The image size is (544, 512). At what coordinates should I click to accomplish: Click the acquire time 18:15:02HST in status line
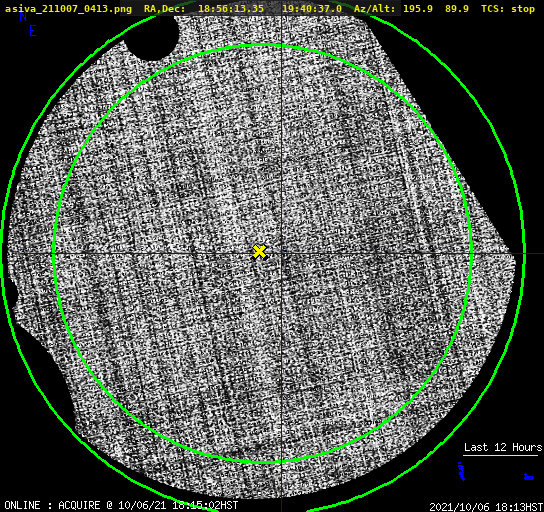pos(205,505)
